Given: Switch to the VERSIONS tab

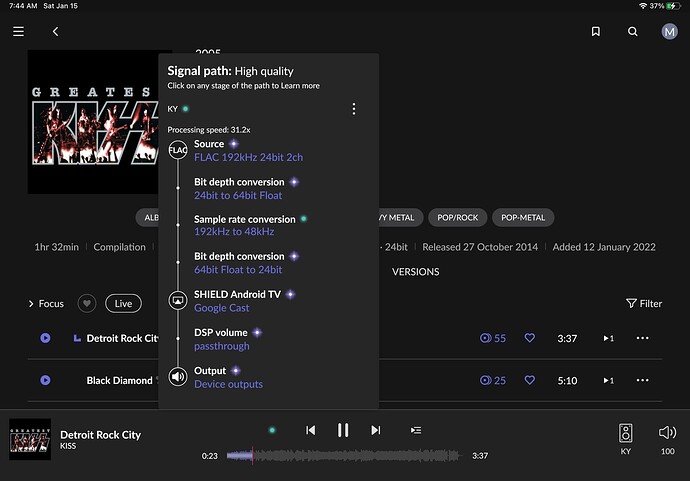Looking at the screenshot, I should 415,272.
